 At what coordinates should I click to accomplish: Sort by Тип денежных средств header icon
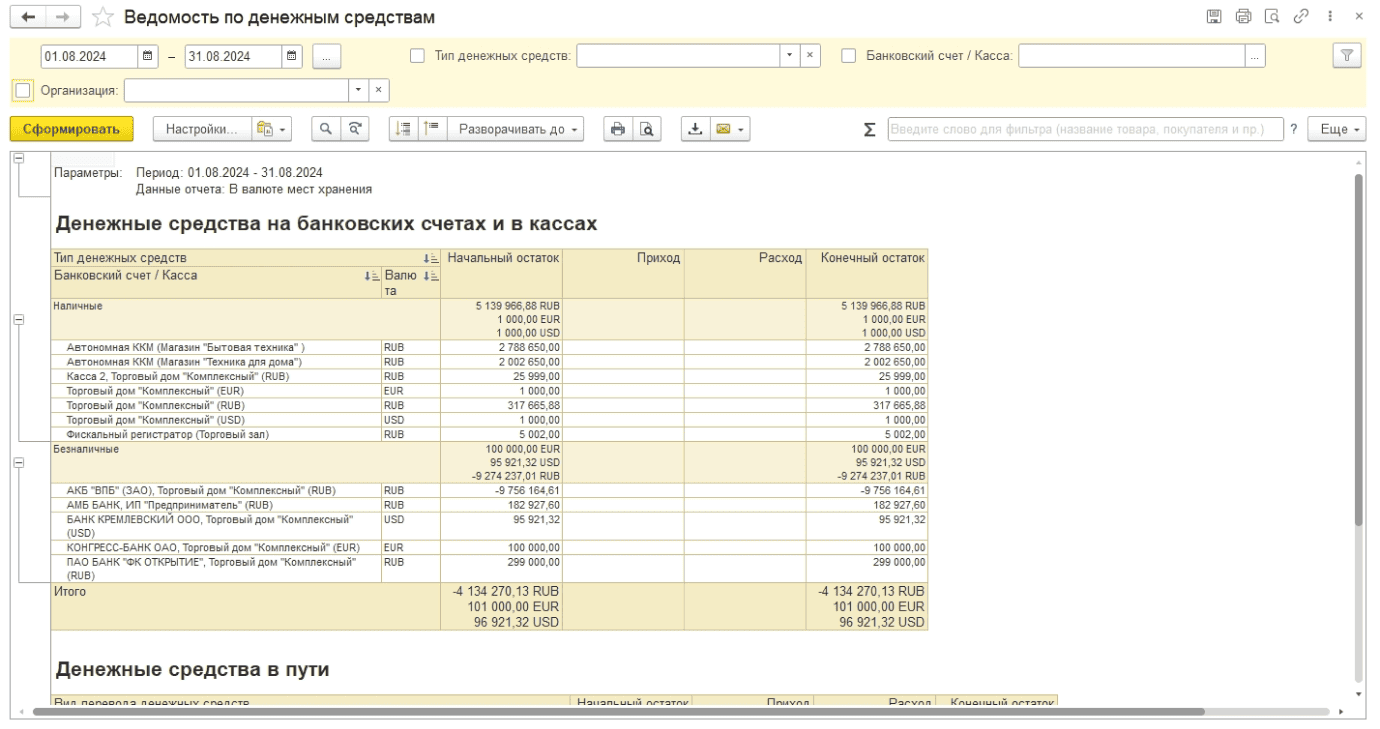click(431, 258)
